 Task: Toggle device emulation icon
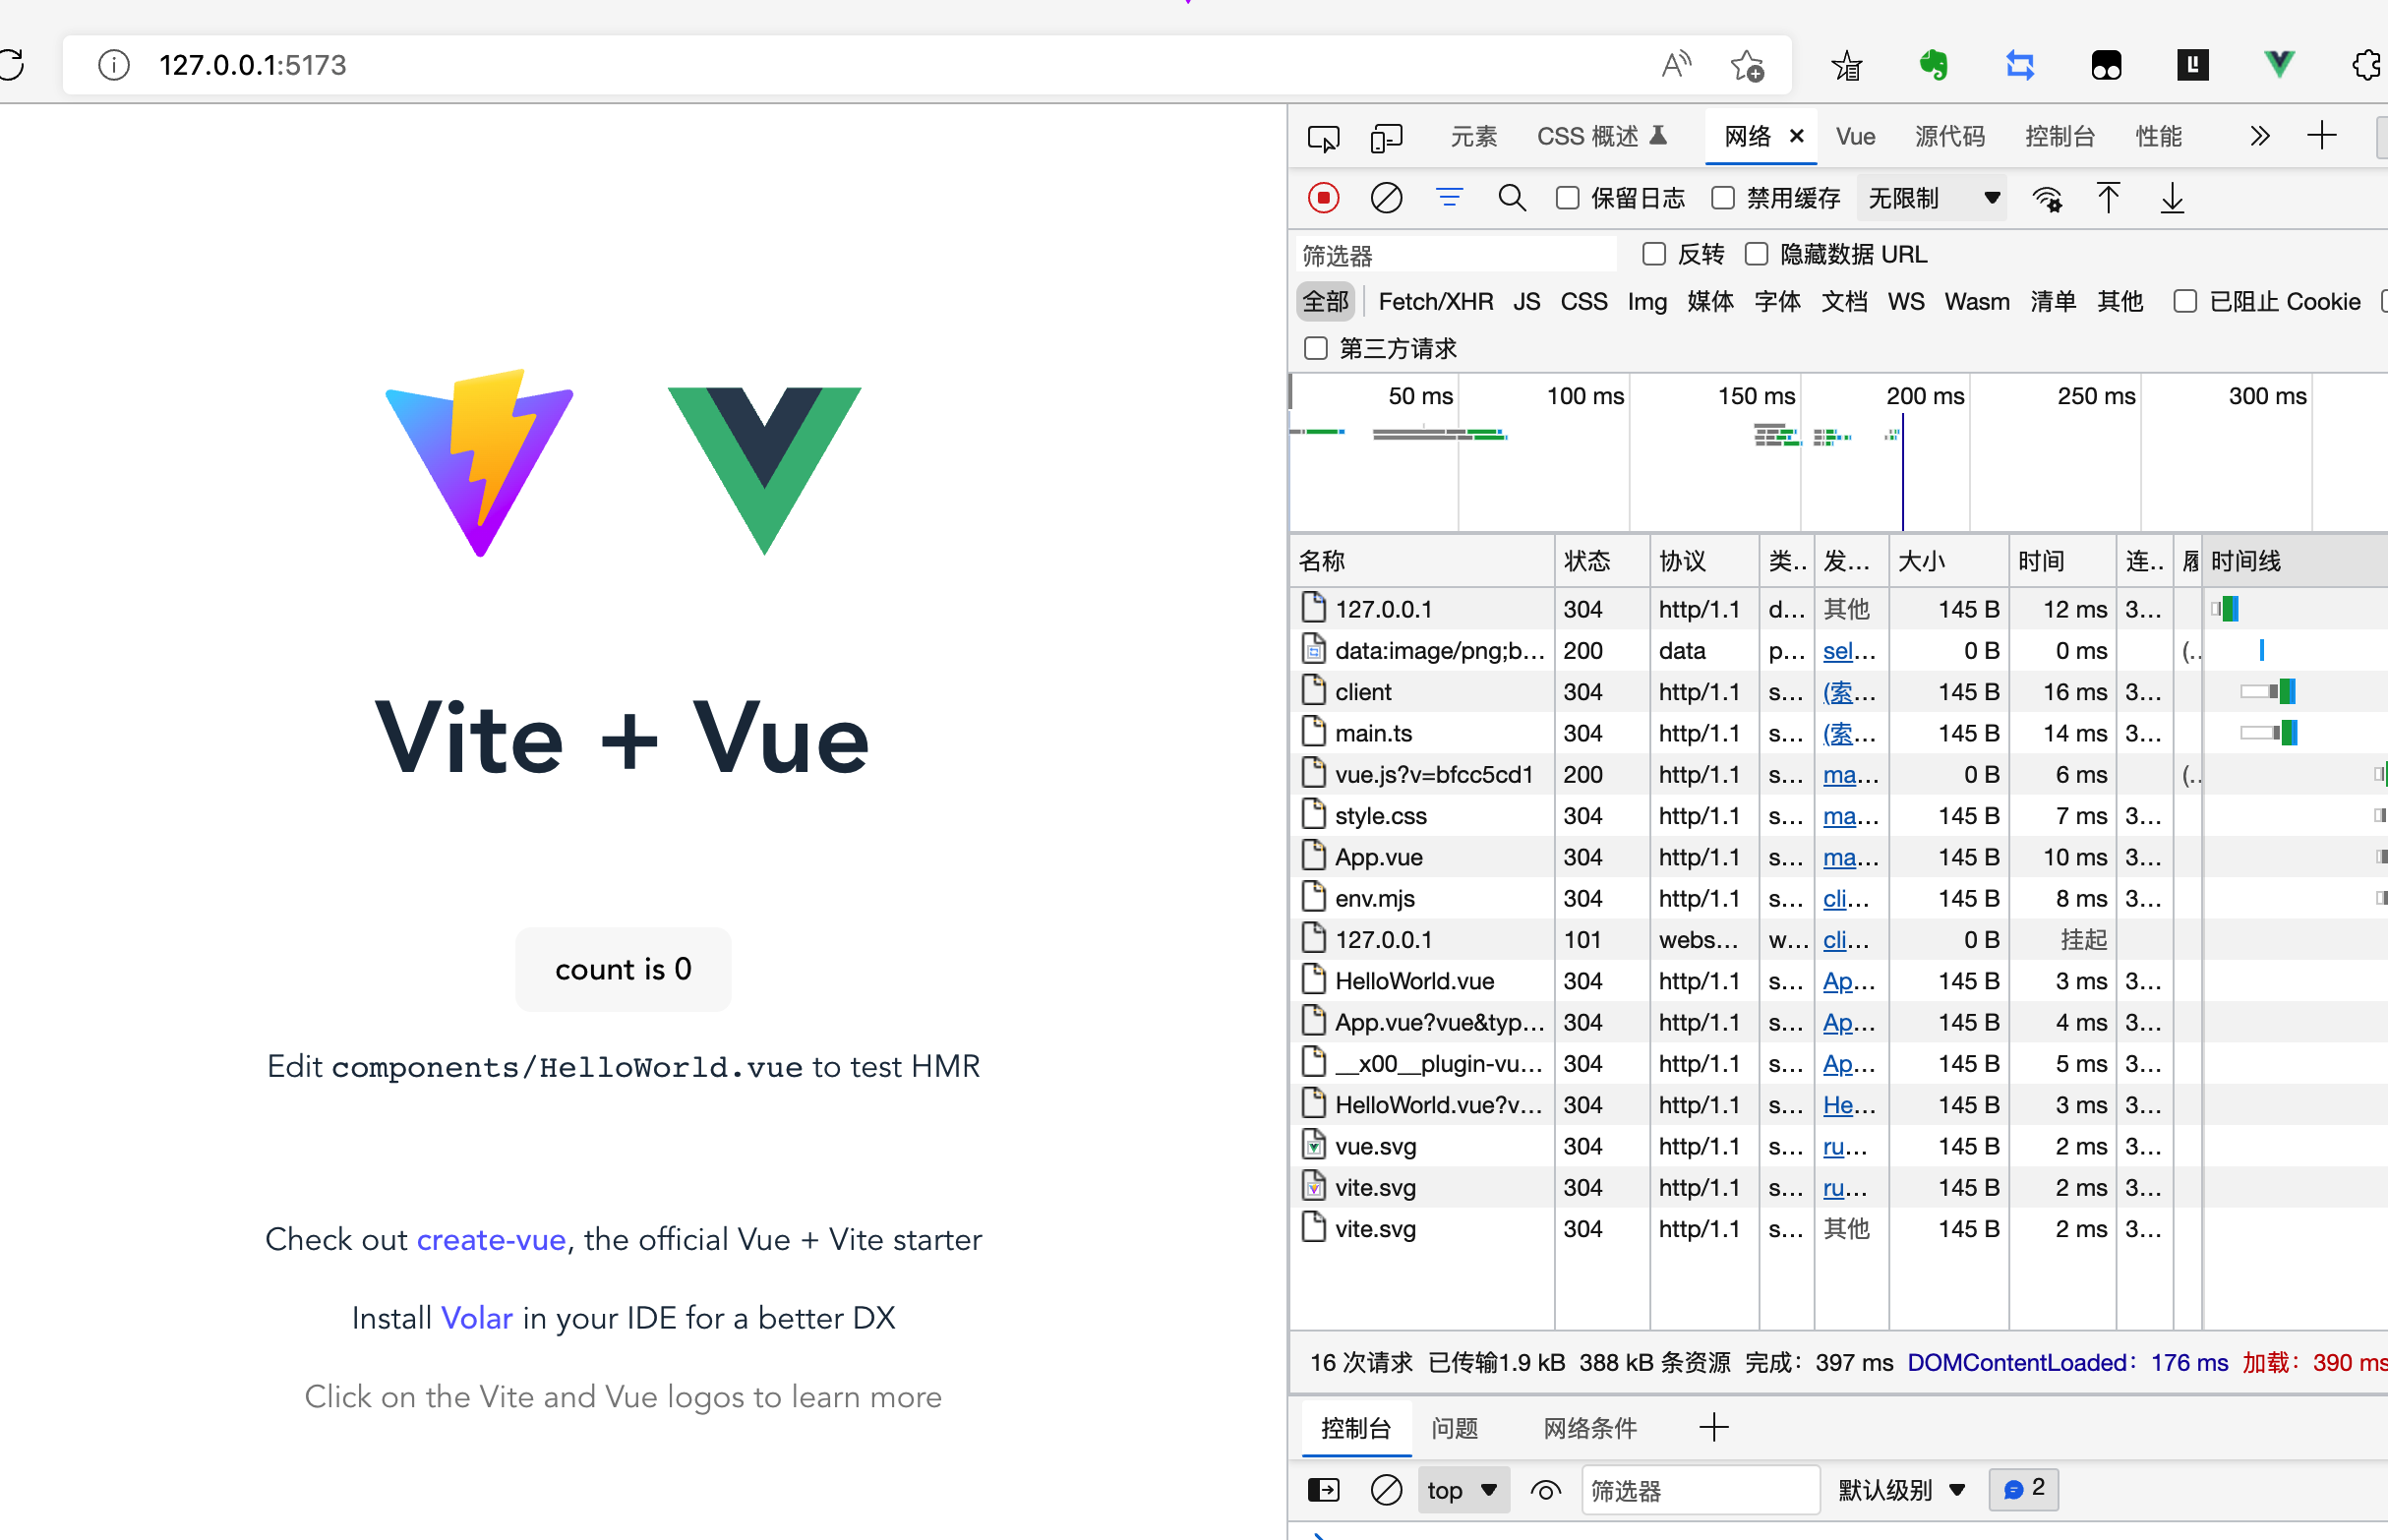click(1386, 137)
